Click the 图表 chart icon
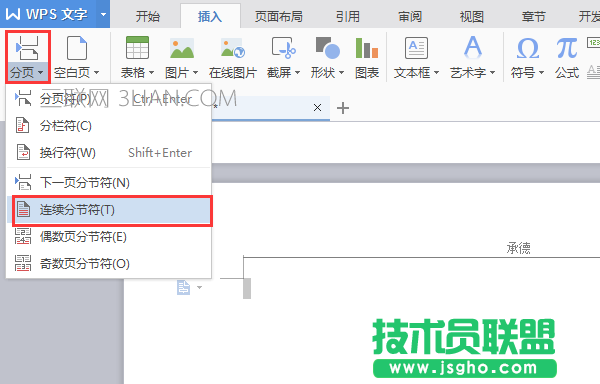The image size is (600, 384). coord(367,48)
